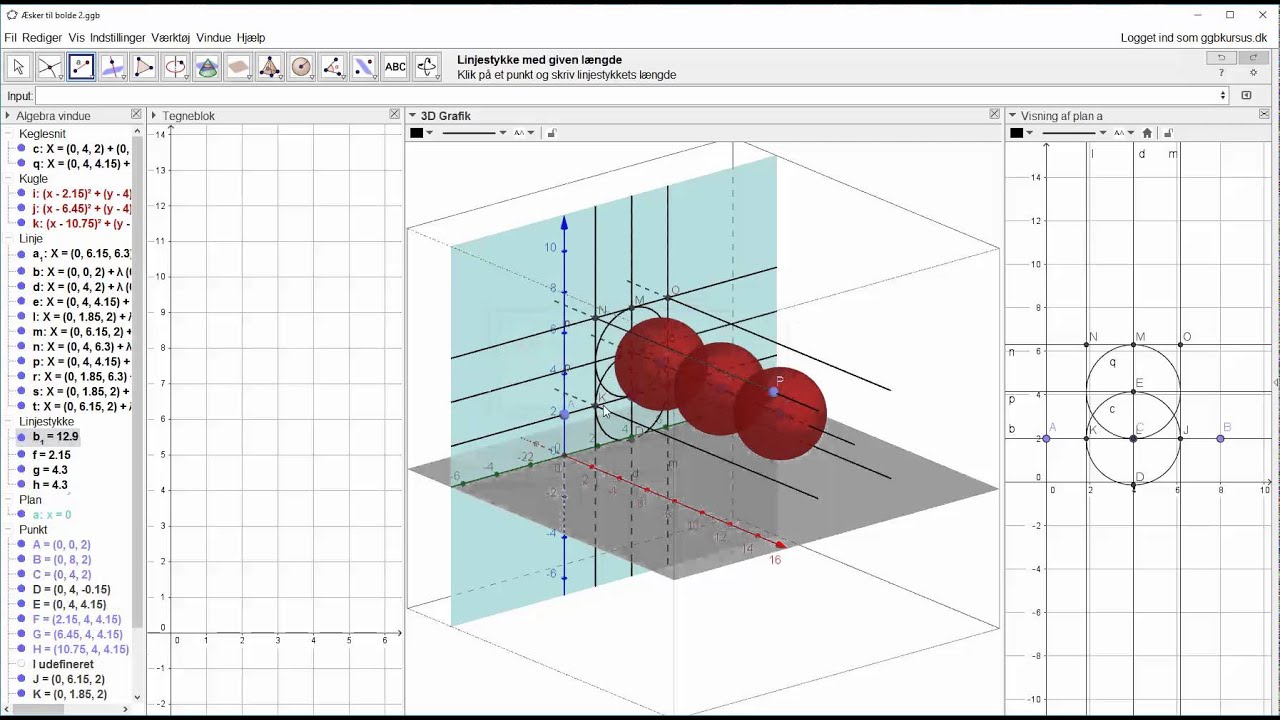Screen dimensions: 1280x720
Task: Toggle visibility of point H
Action: coord(21,649)
